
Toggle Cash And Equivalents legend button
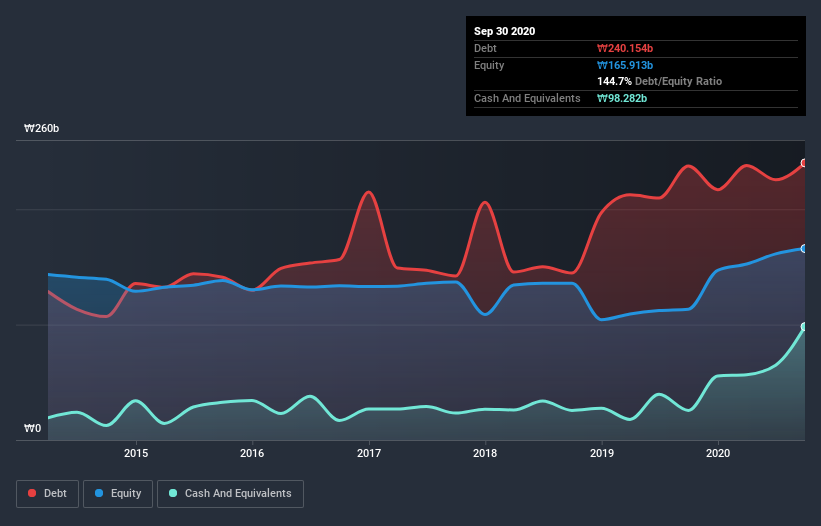(230, 494)
